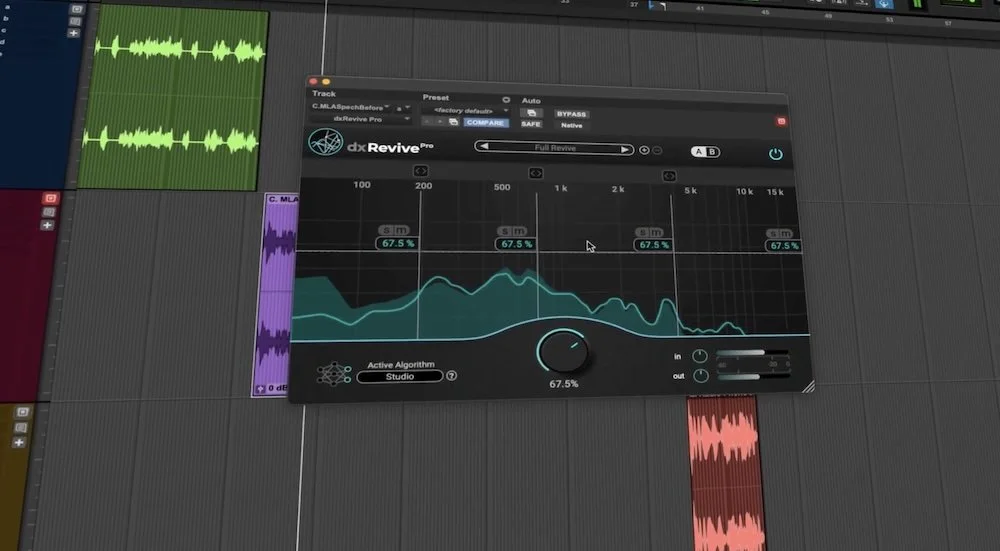Click the plus icon on the blue track
Image resolution: width=1000 pixels, height=551 pixels.
tap(74, 33)
